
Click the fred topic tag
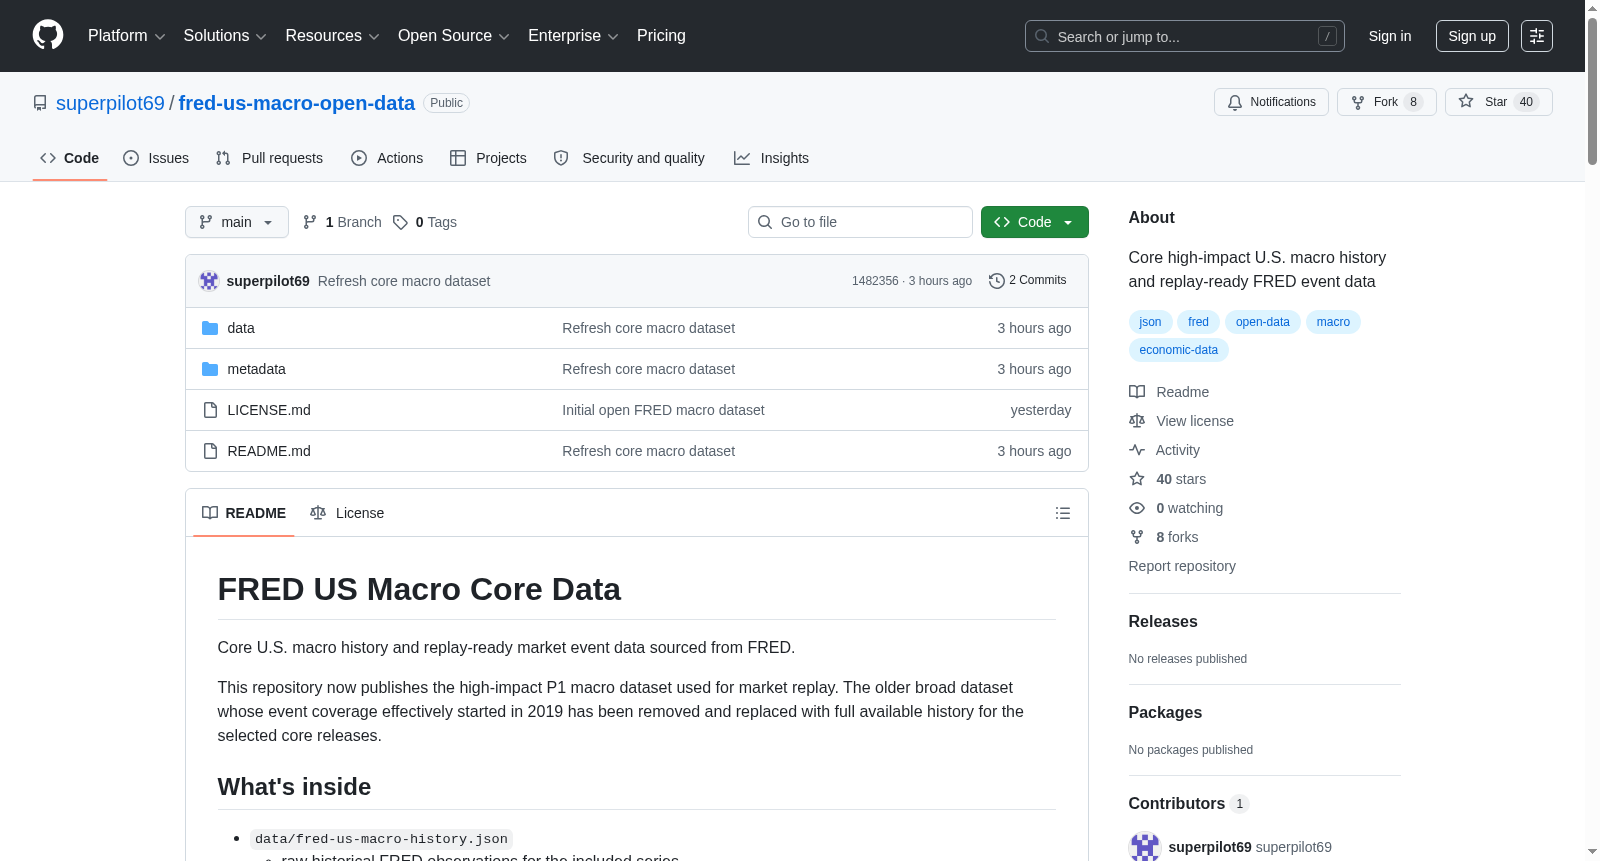pyautogui.click(x=1198, y=322)
